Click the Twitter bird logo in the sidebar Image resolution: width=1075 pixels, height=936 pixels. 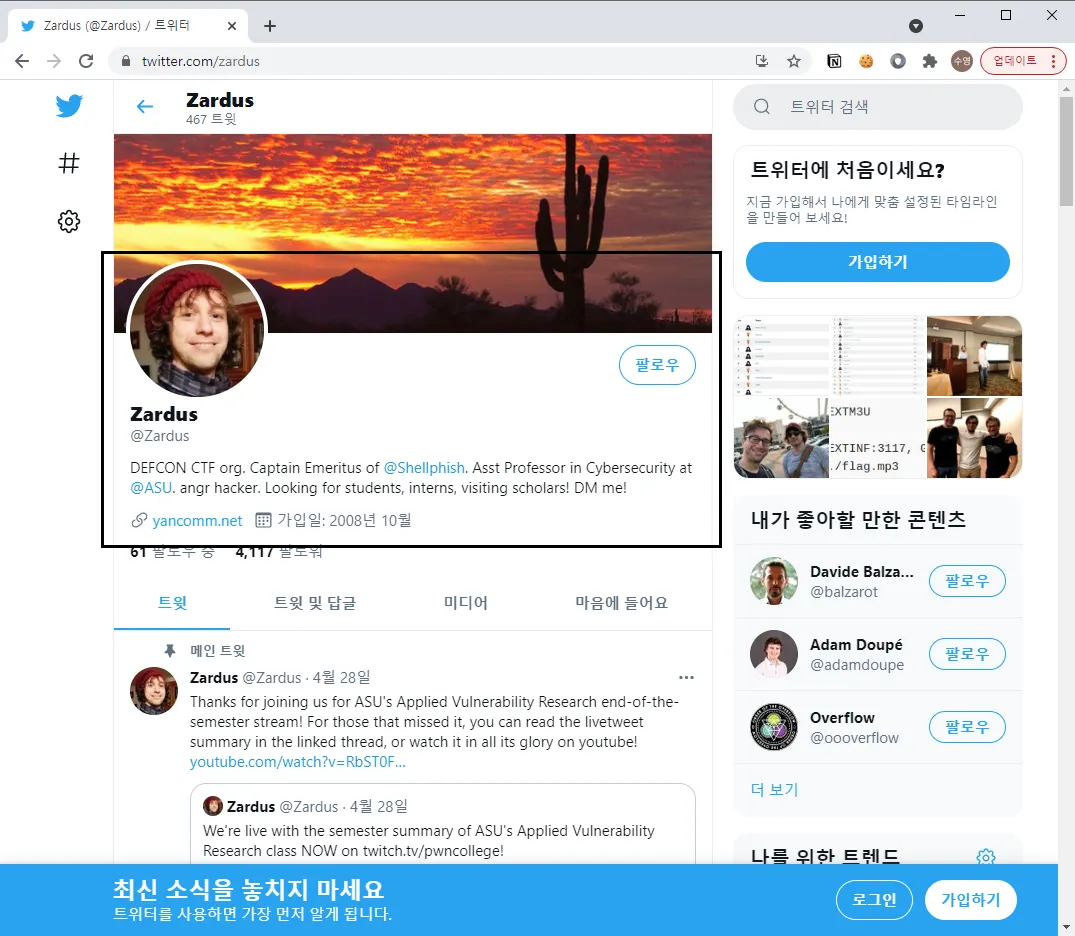pos(69,106)
